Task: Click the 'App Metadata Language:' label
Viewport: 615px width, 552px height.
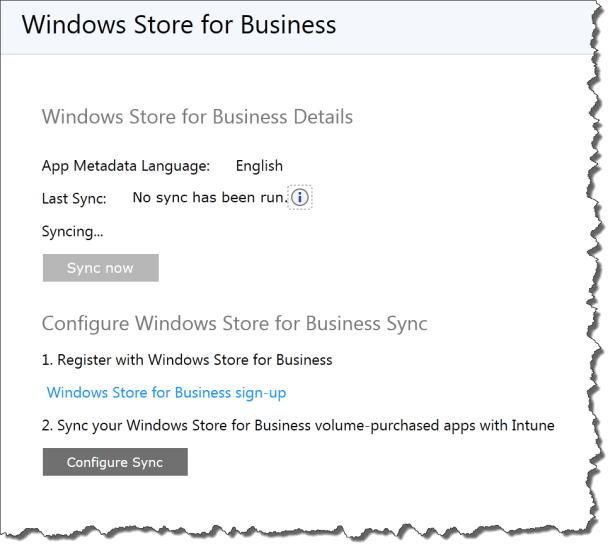Action: point(126,166)
